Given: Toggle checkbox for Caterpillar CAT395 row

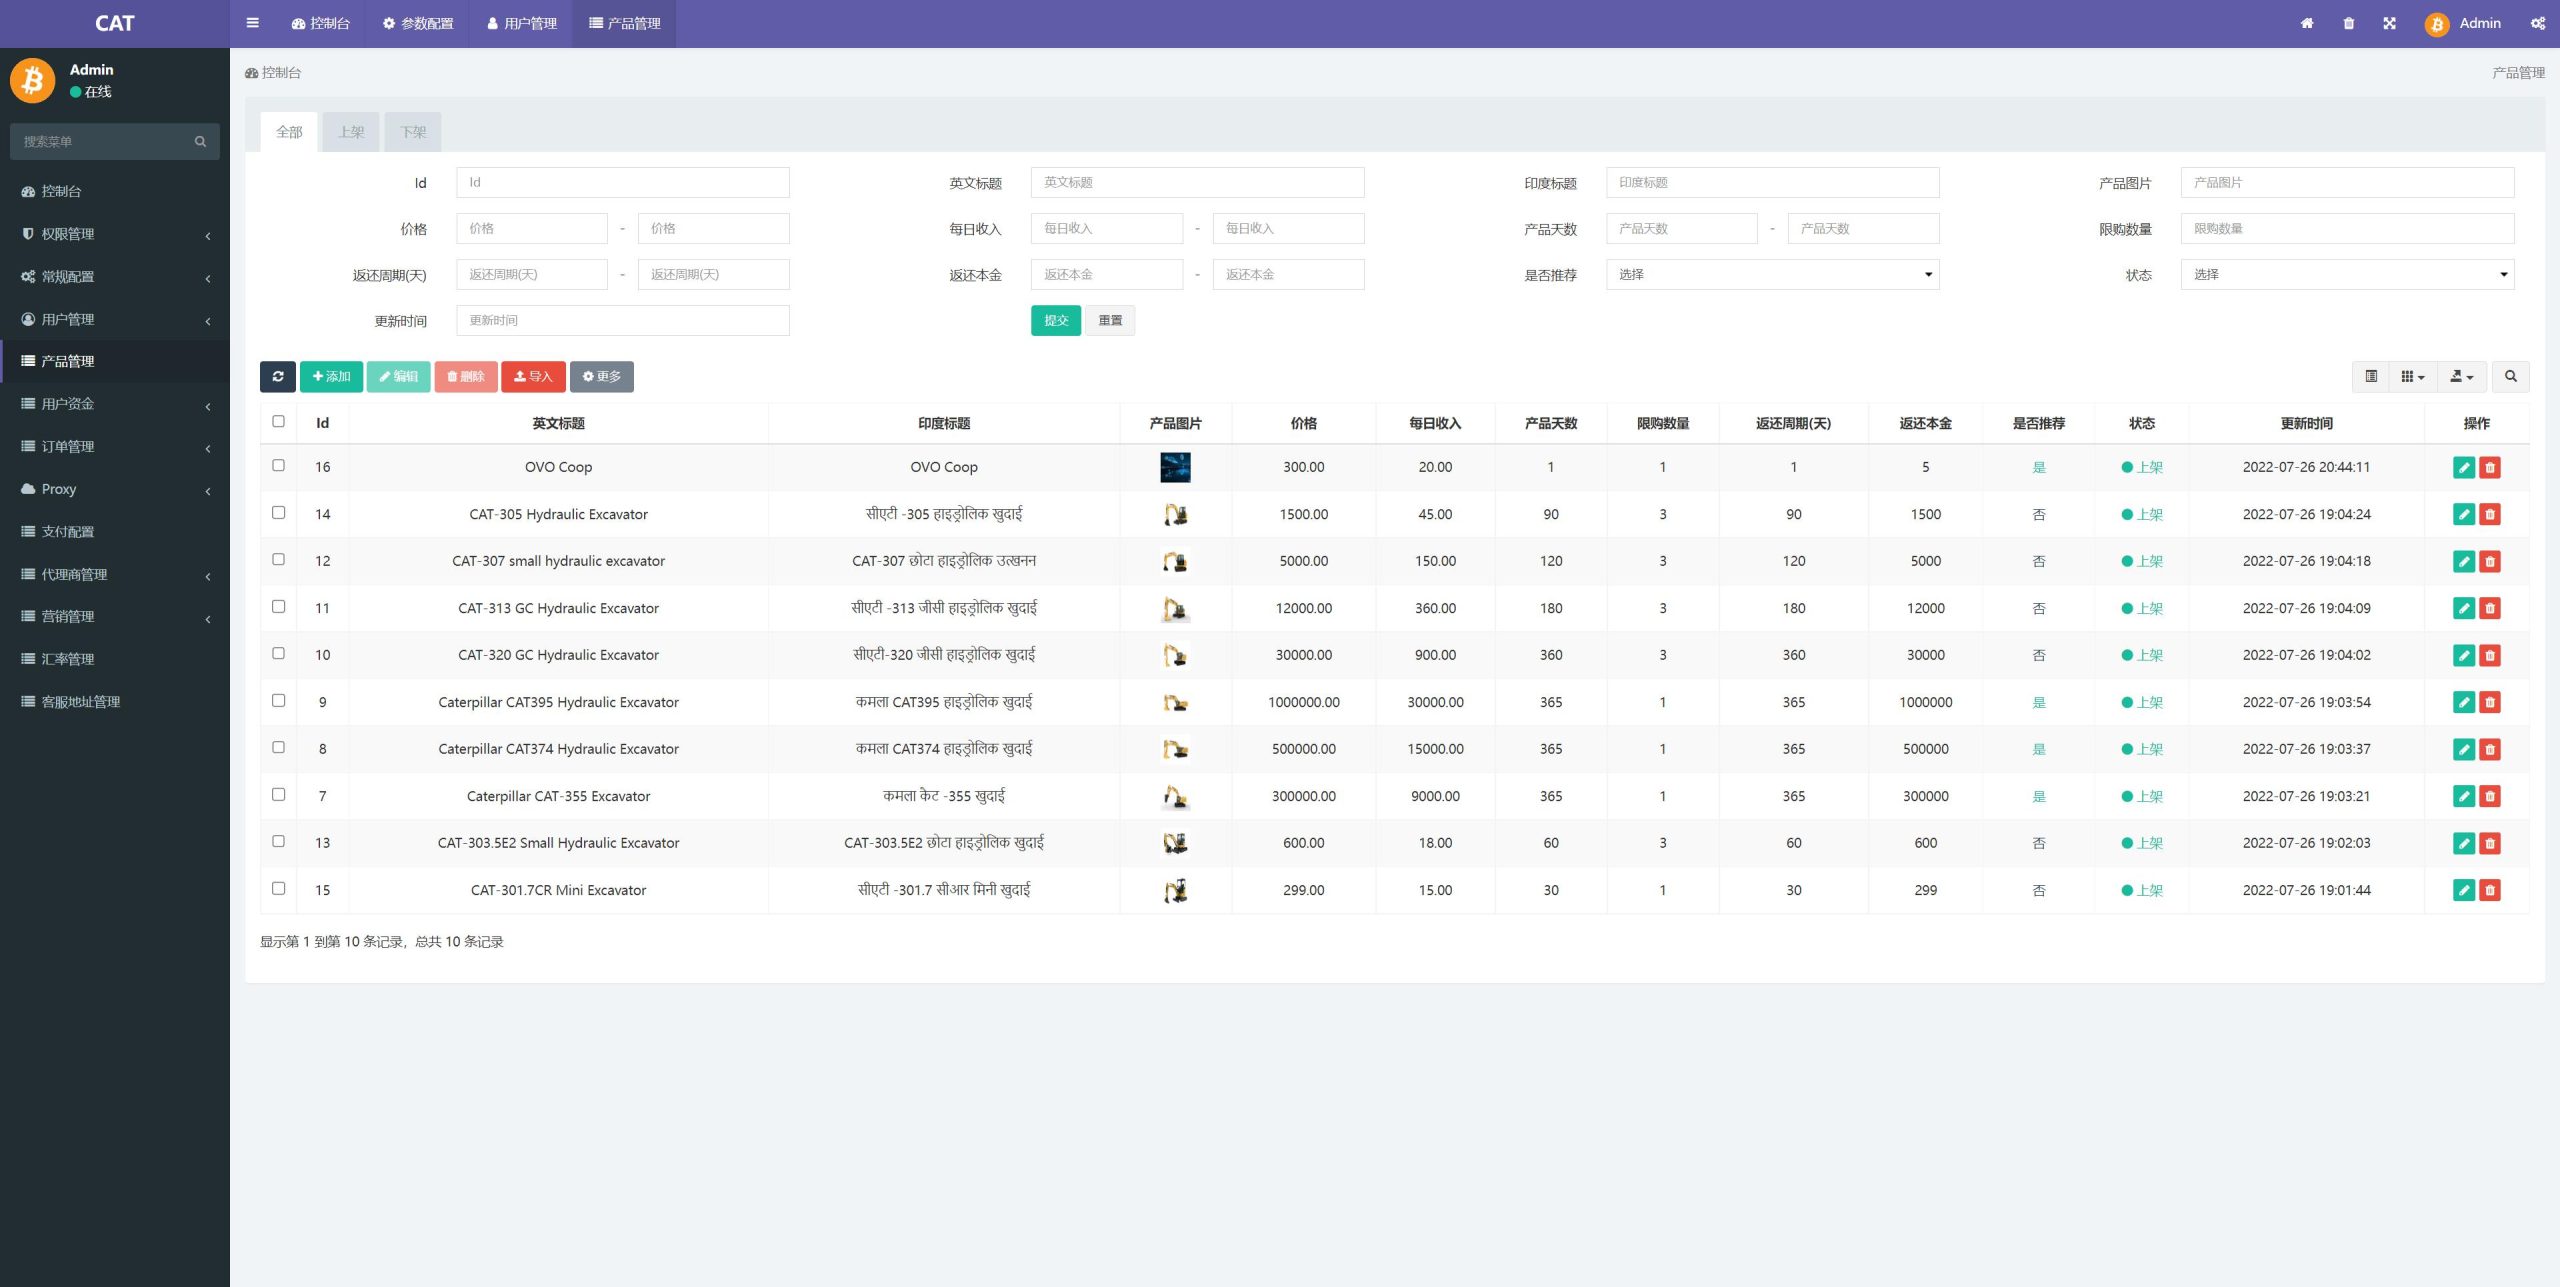Looking at the screenshot, I should 276,701.
